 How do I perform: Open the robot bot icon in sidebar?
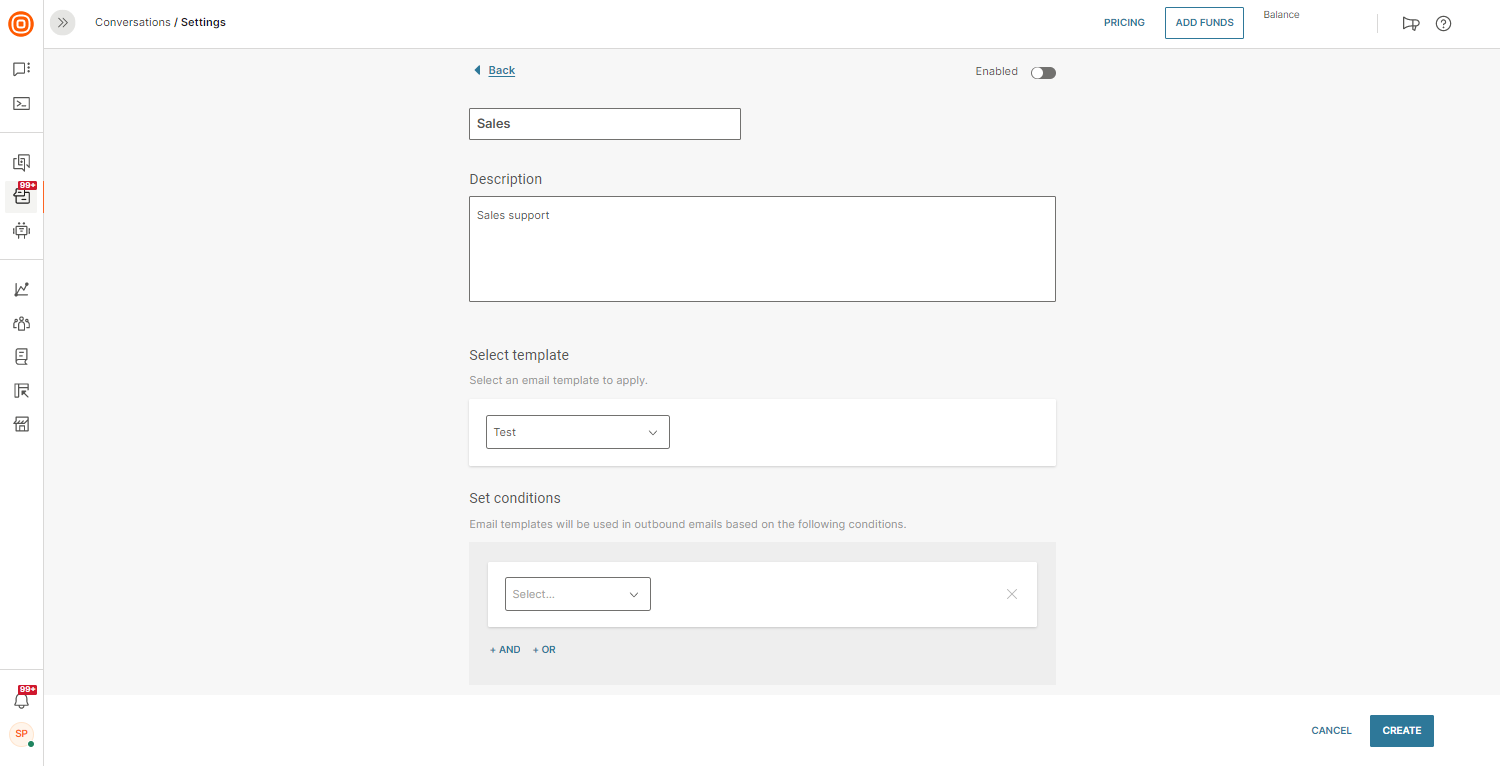21,230
